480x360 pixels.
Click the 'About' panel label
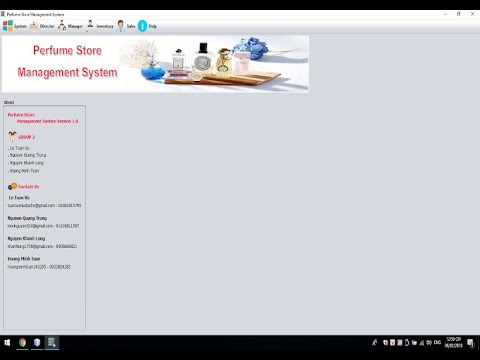click(9, 102)
